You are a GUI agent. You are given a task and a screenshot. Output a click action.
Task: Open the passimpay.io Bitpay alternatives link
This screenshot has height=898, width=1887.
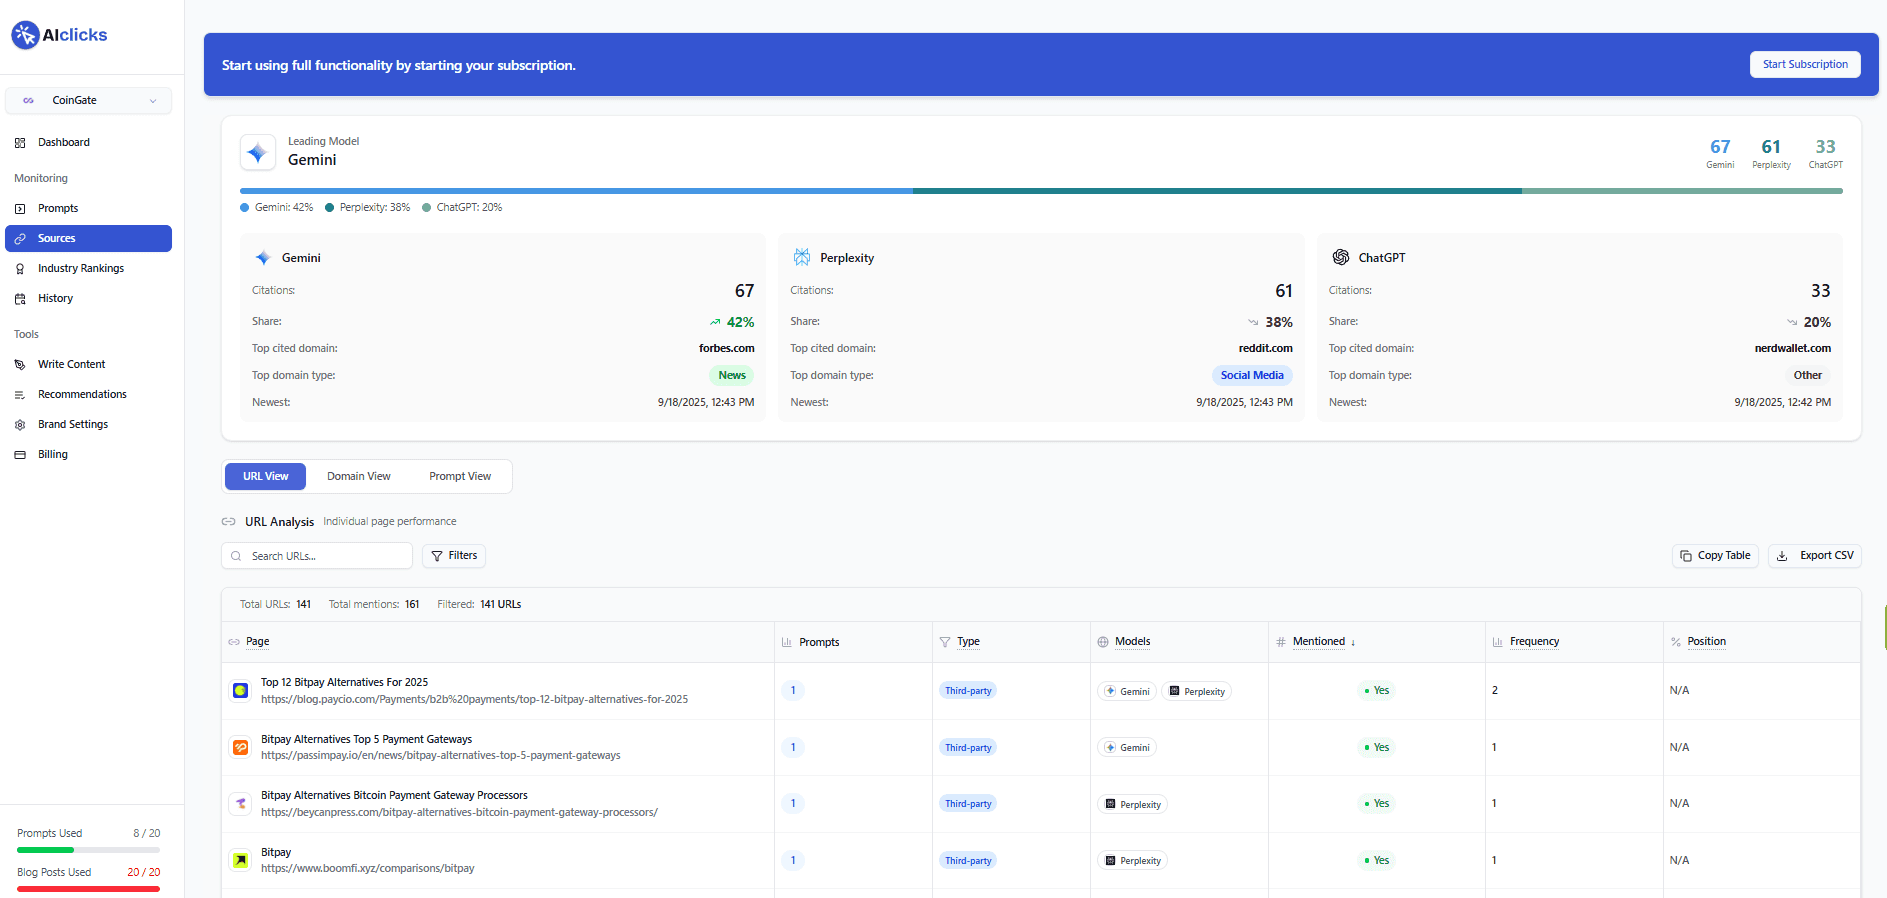point(441,755)
